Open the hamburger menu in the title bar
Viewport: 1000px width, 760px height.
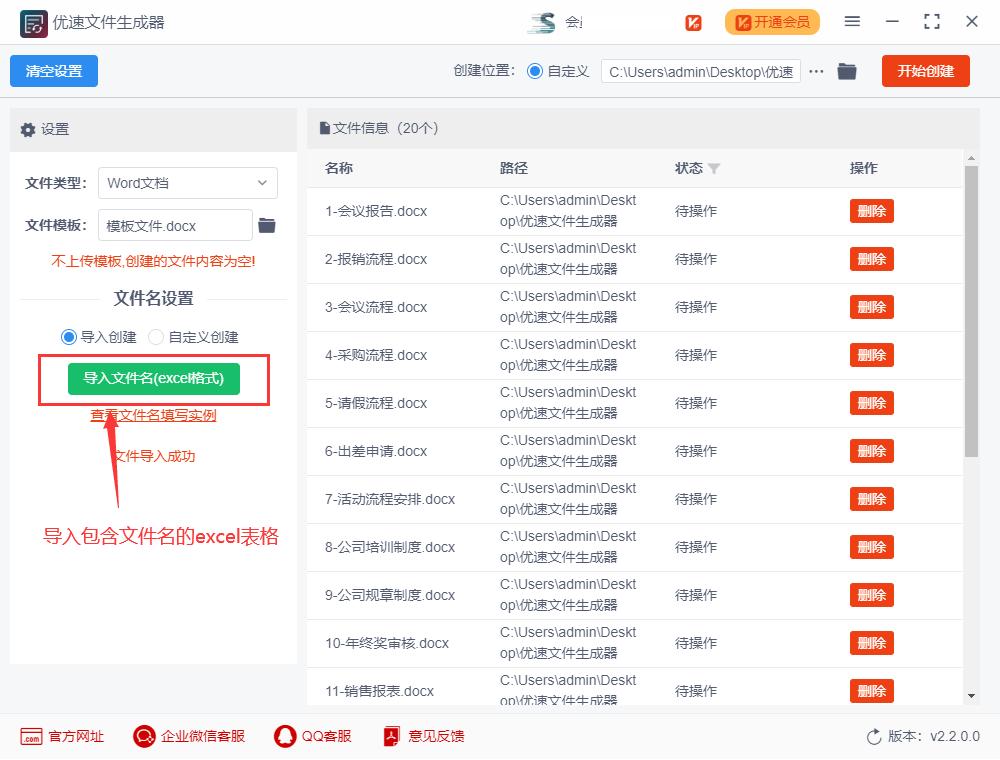853,21
